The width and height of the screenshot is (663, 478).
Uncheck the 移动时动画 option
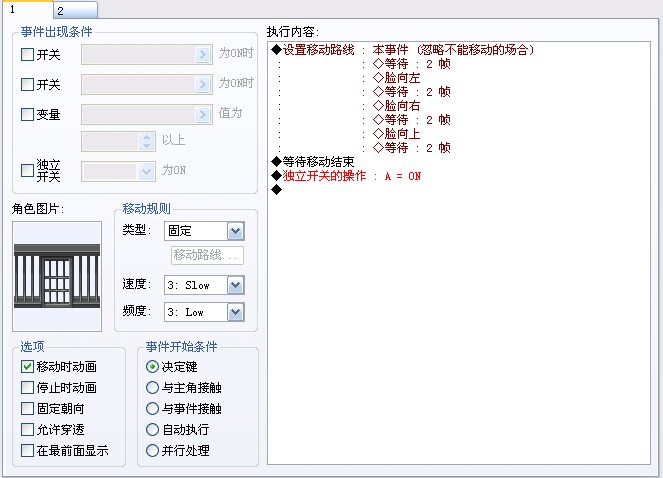pos(27,366)
